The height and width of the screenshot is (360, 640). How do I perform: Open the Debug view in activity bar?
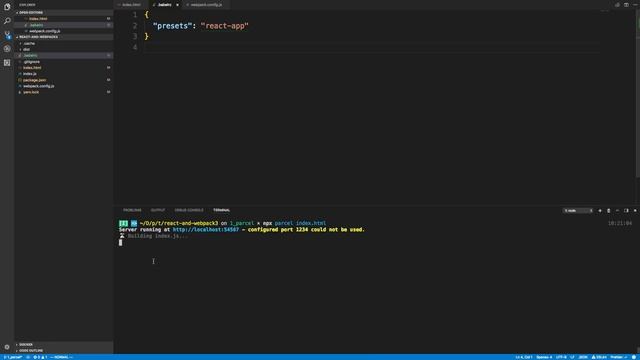click(x=7, y=49)
